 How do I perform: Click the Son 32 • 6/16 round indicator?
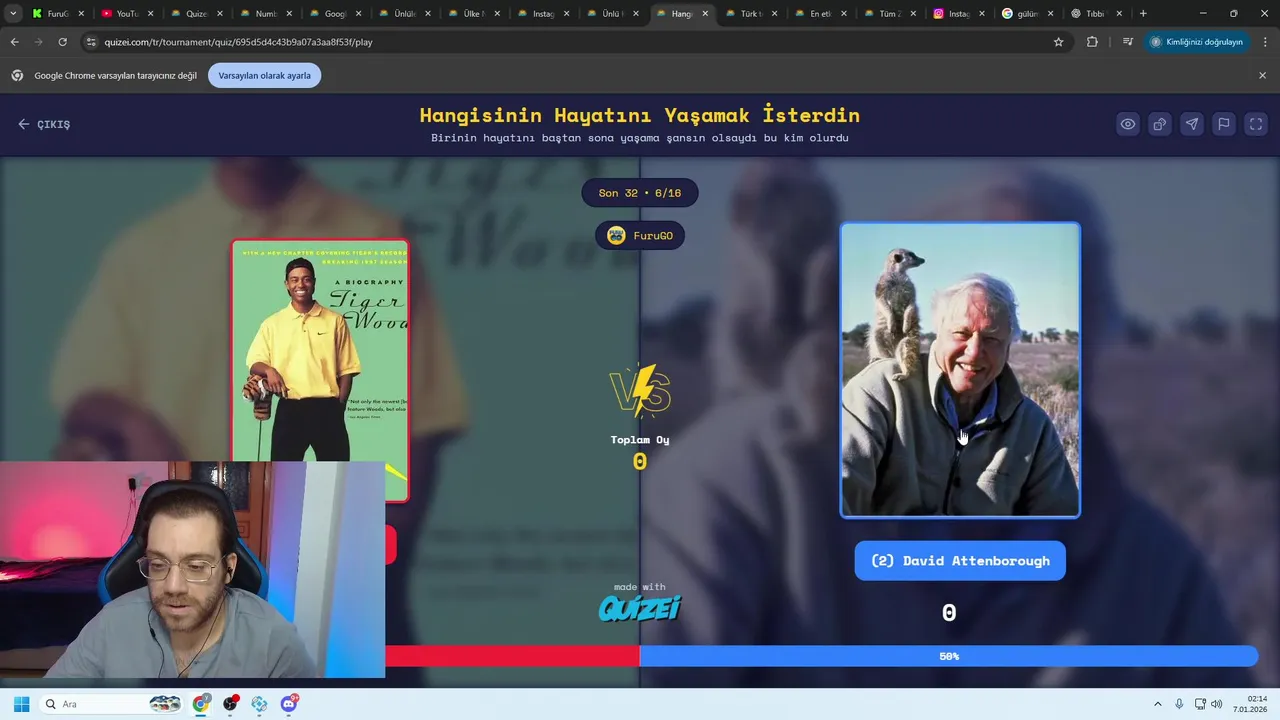[x=640, y=193]
